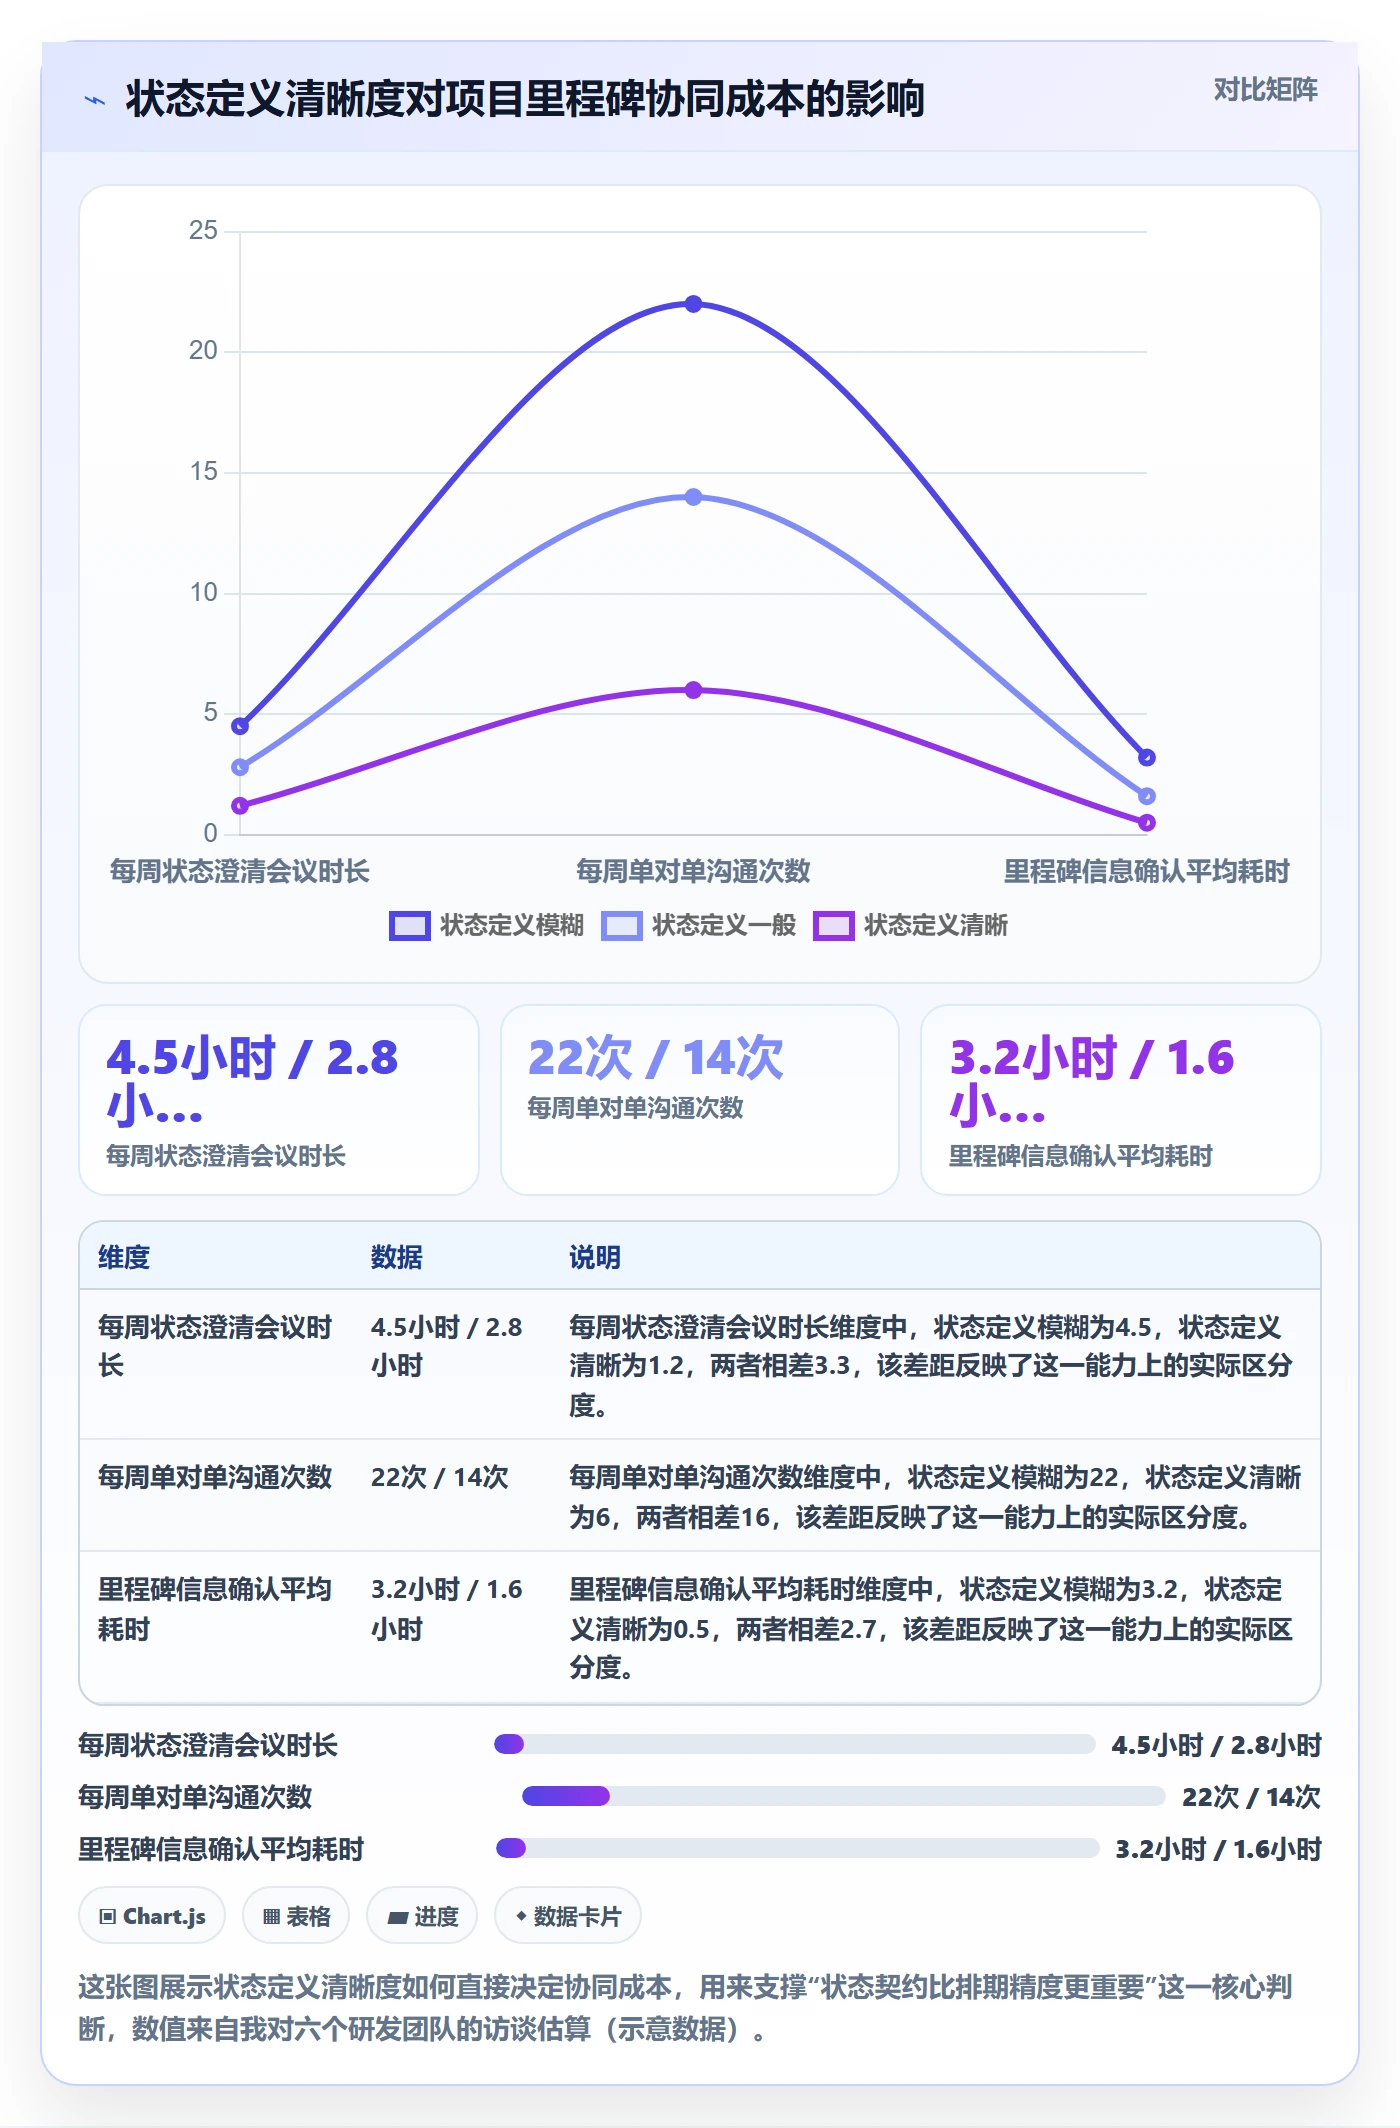Click the 3.2小时 / 1.6小时 progress value text
1400x2128 pixels.
(1219, 1849)
